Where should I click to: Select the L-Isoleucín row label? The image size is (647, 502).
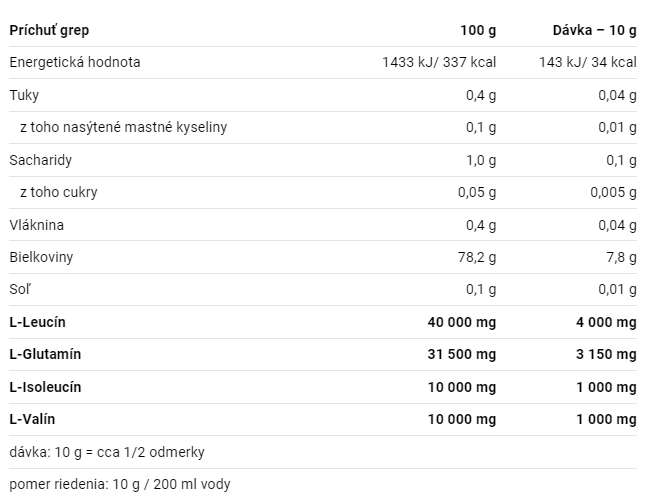pyautogui.click(x=45, y=387)
